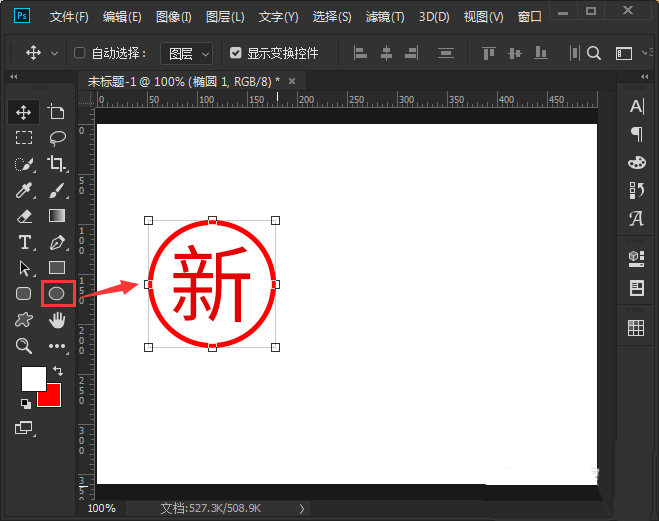Viewport: 659px width, 521px height.
Task: Activate the Crop tool
Action: [57, 164]
